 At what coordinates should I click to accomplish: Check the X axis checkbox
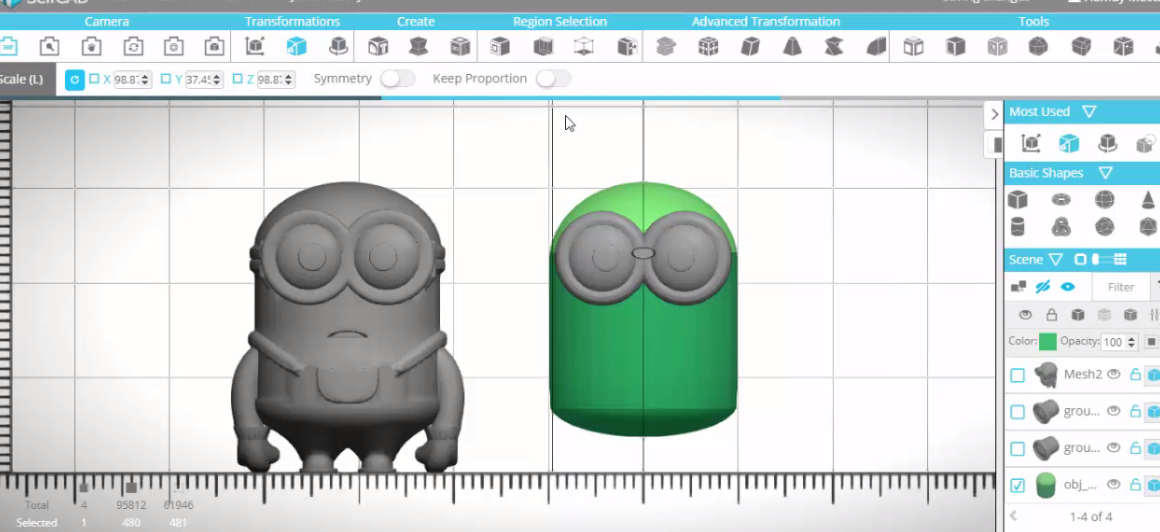tap(94, 78)
